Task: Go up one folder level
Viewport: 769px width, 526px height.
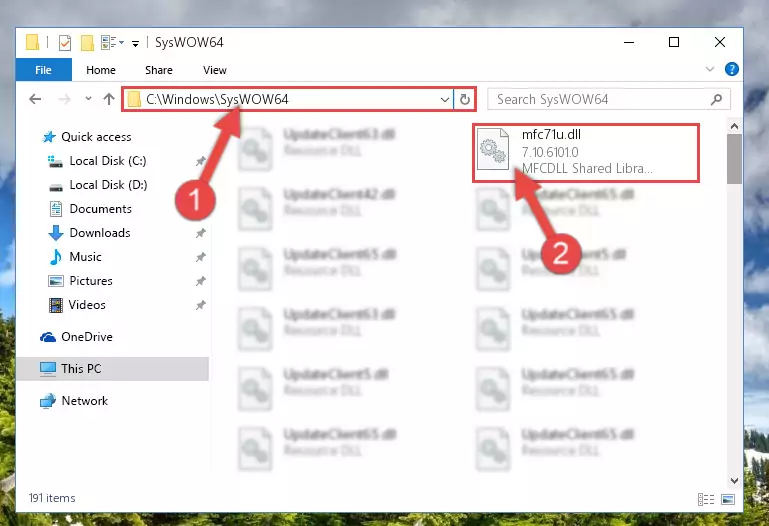Action: pos(109,100)
